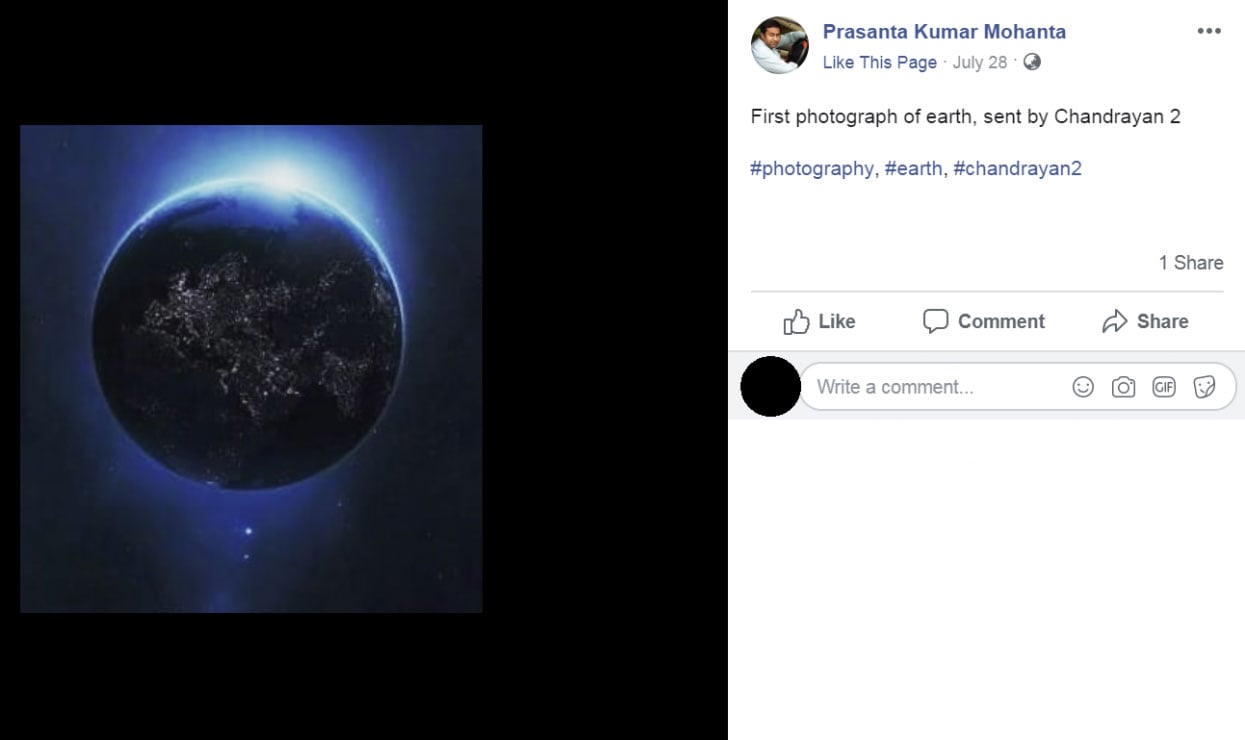Click the Write a comment field
Viewport: 1245px width, 740px height.
coord(937,387)
